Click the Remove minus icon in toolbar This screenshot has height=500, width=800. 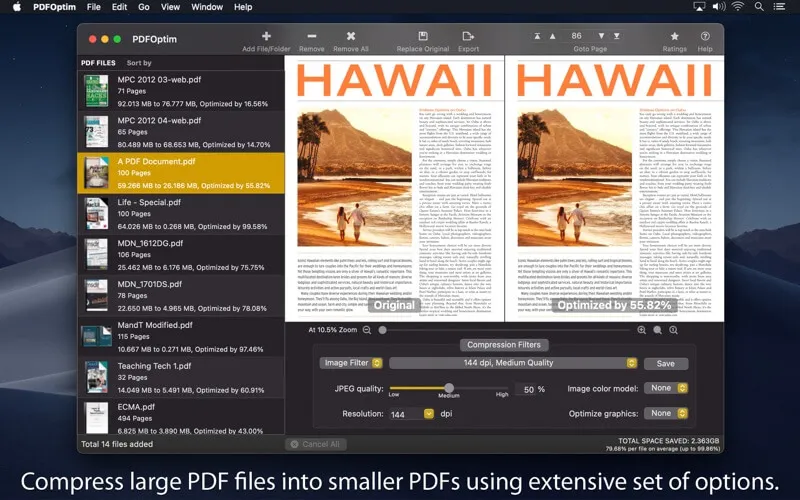312,36
